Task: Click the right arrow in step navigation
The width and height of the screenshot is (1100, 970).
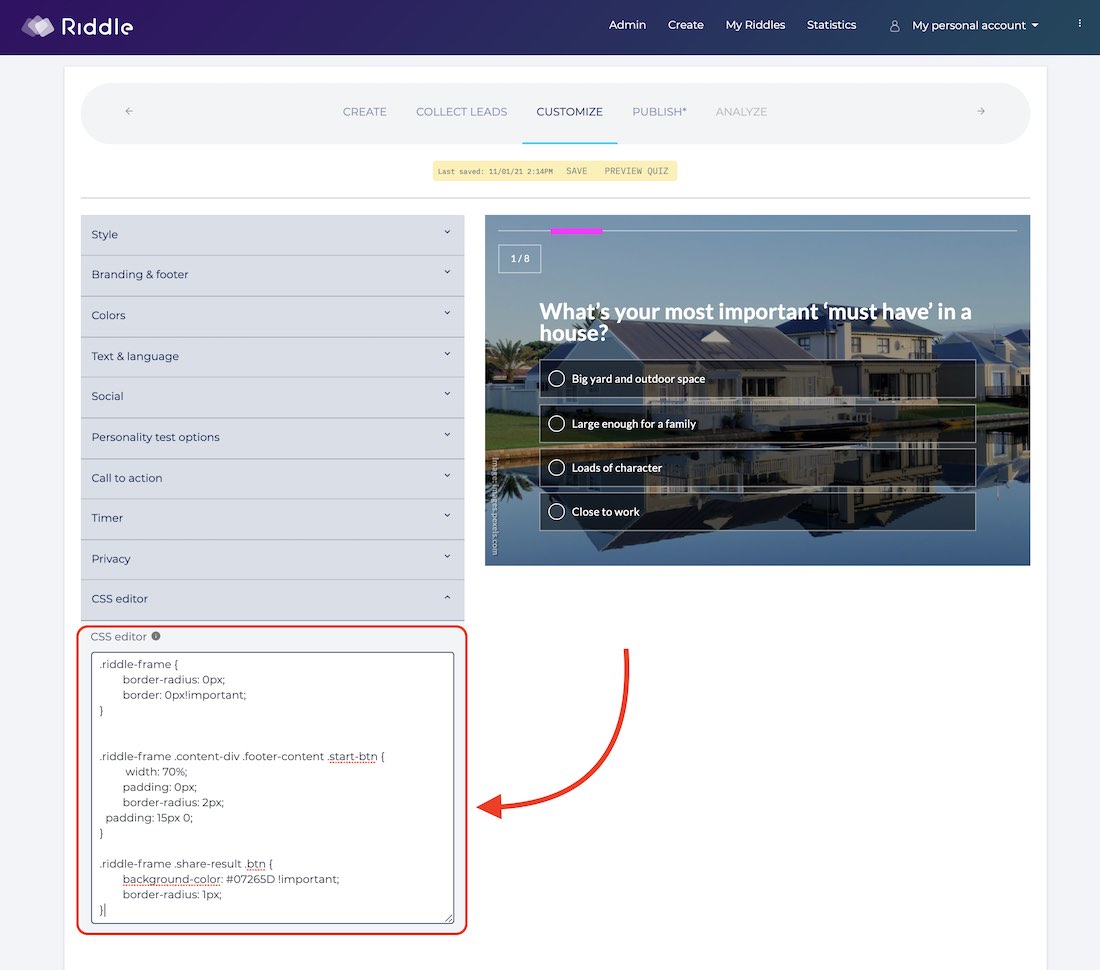Action: [x=981, y=111]
